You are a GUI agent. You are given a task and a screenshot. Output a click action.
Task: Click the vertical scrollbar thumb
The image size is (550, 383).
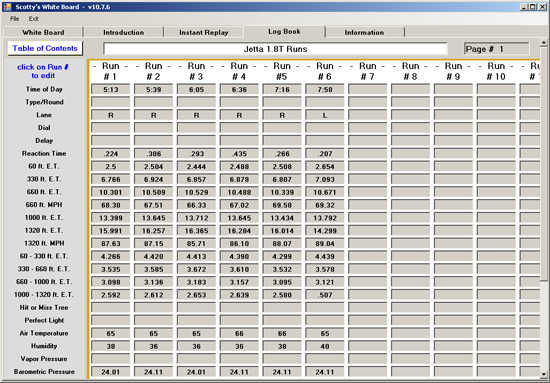click(544, 163)
